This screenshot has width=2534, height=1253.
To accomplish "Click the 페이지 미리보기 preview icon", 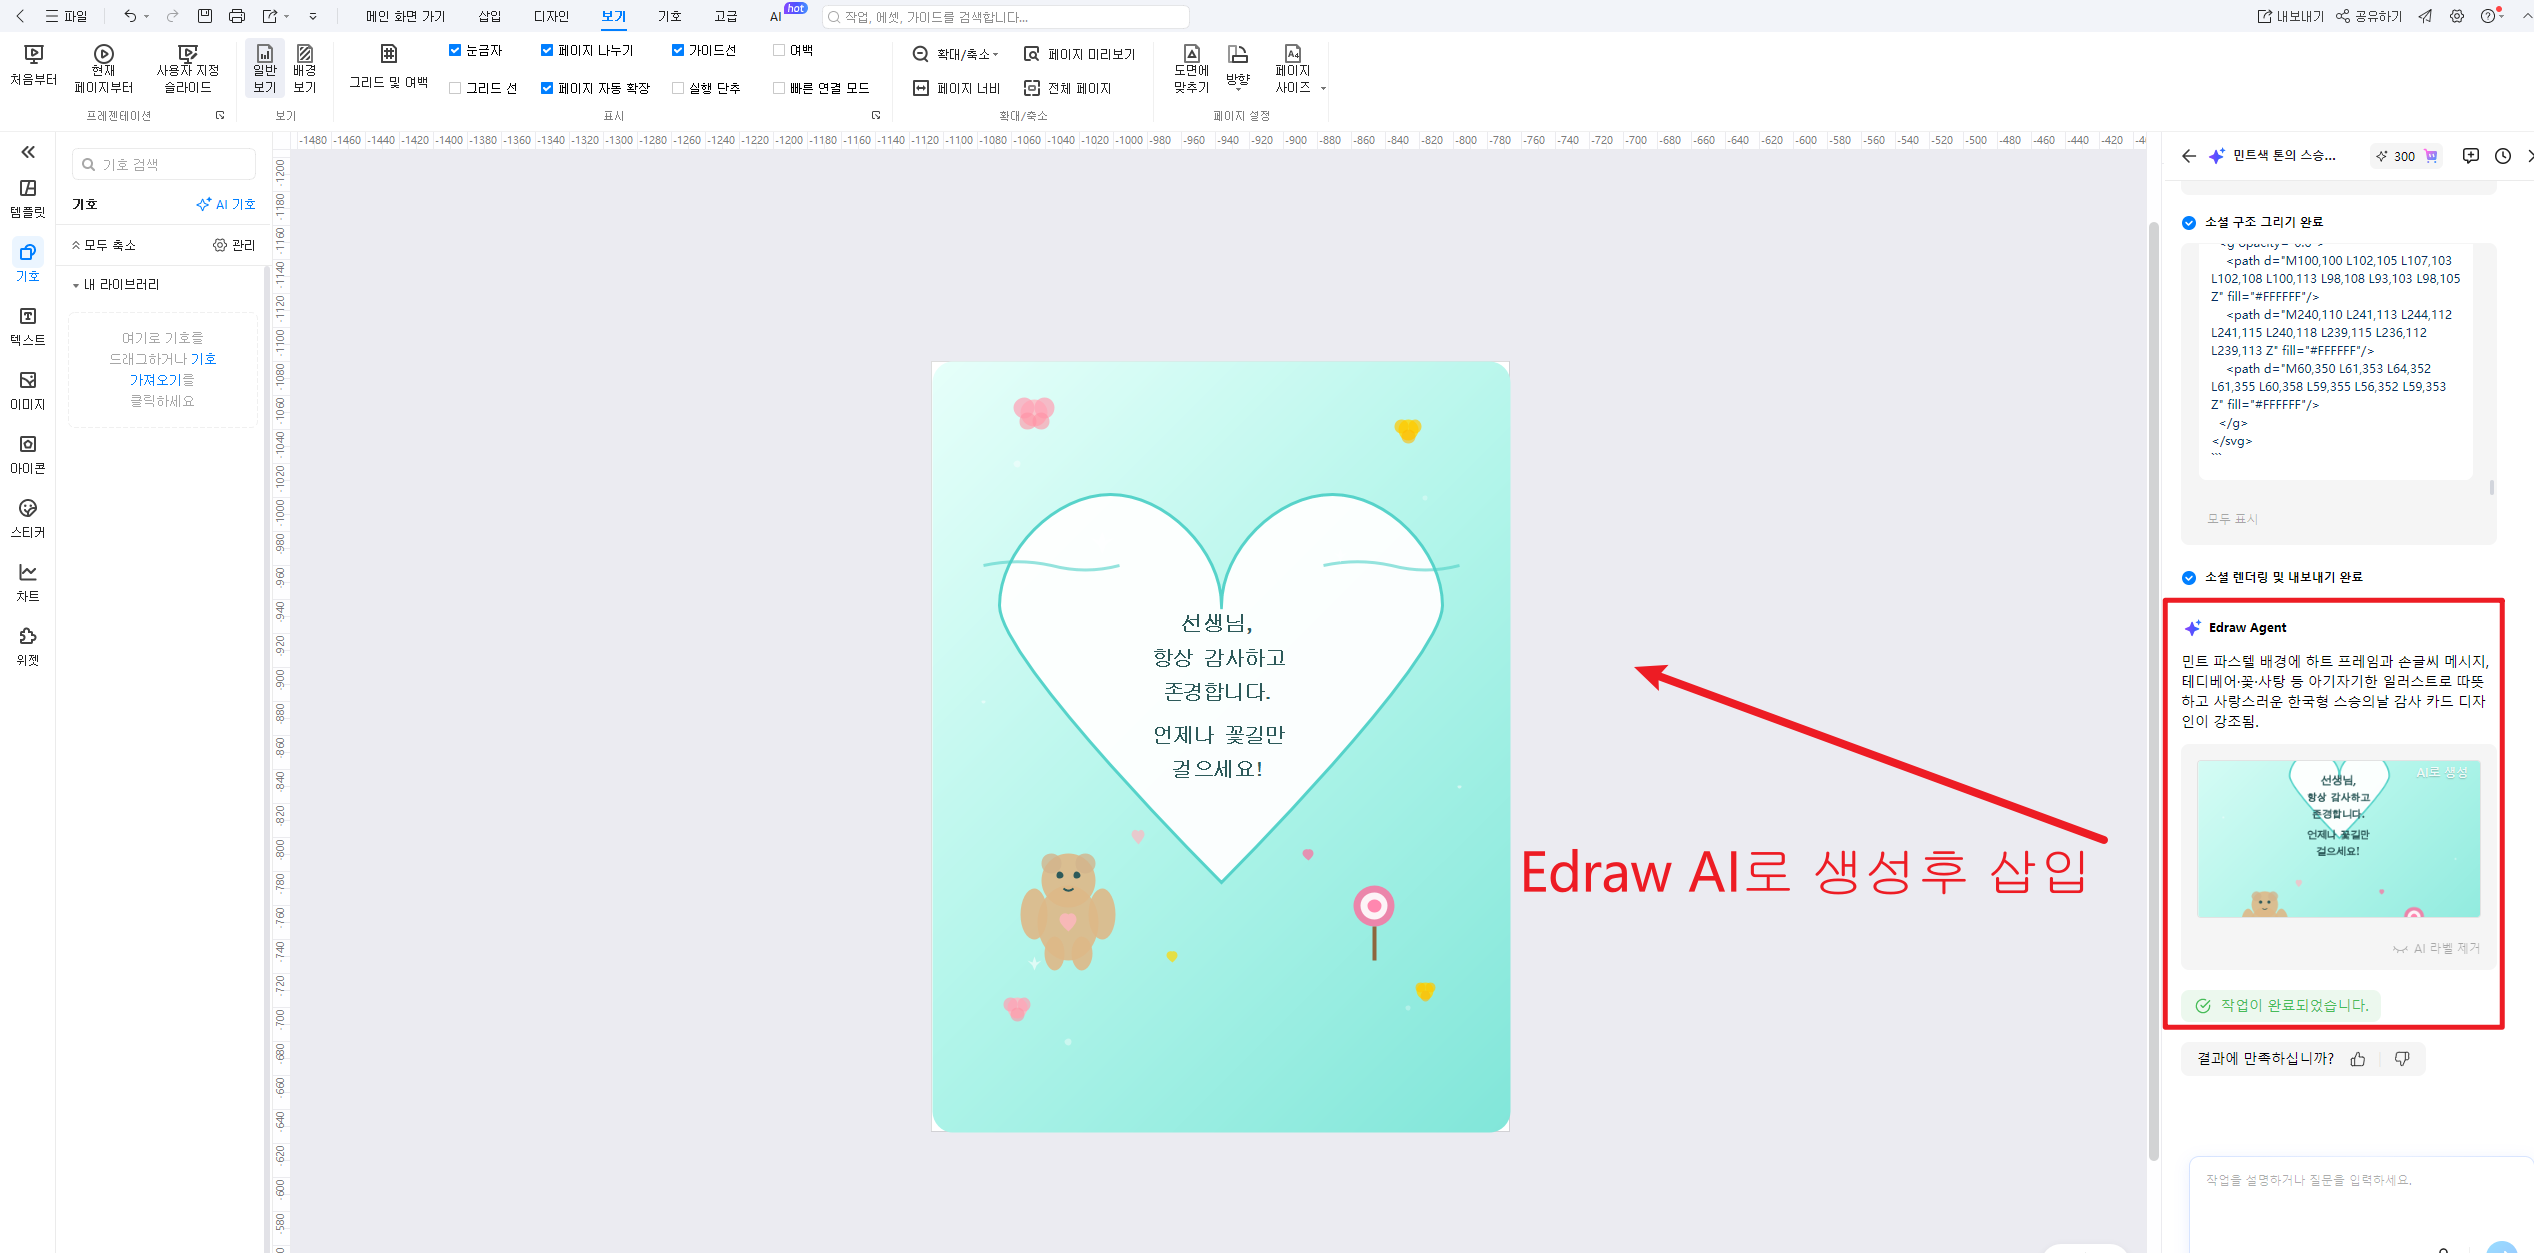I will [x=1031, y=54].
